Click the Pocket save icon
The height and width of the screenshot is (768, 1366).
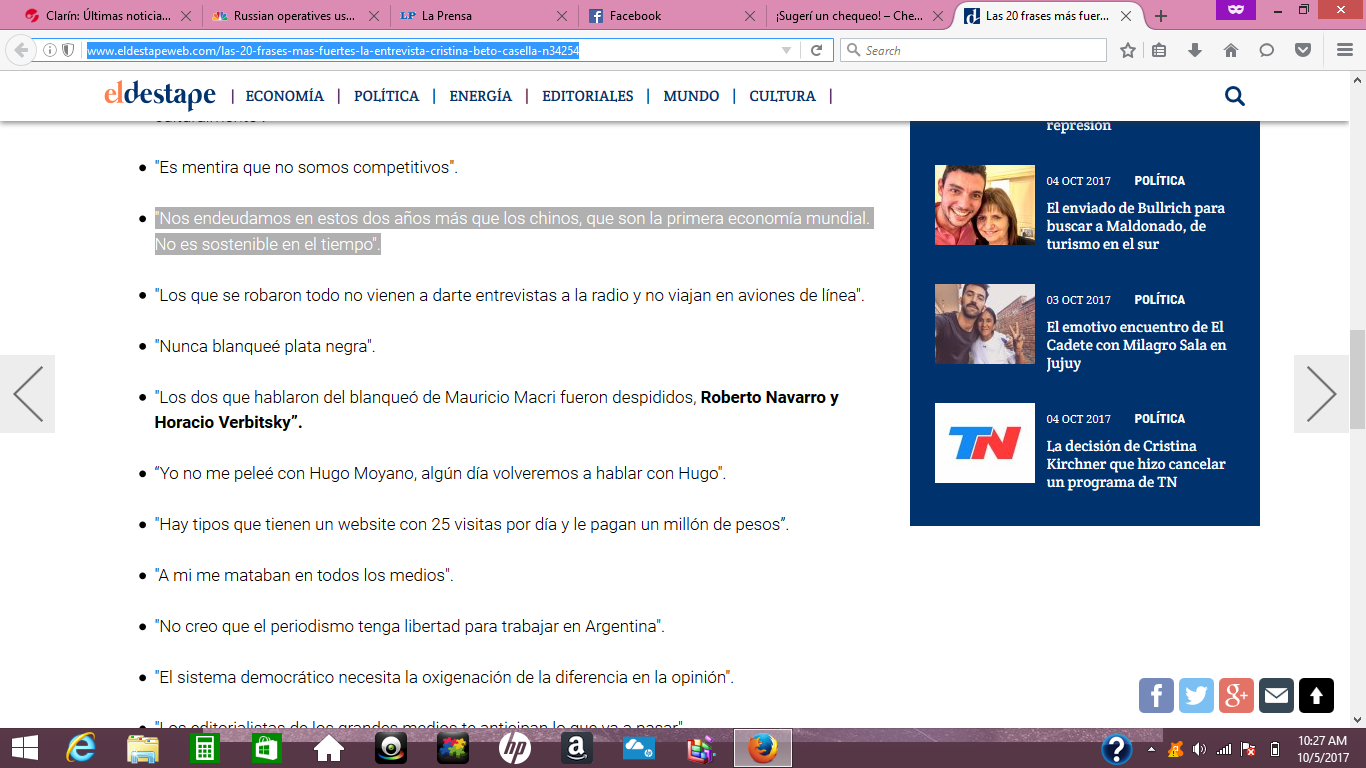[x=1303, y=50]
